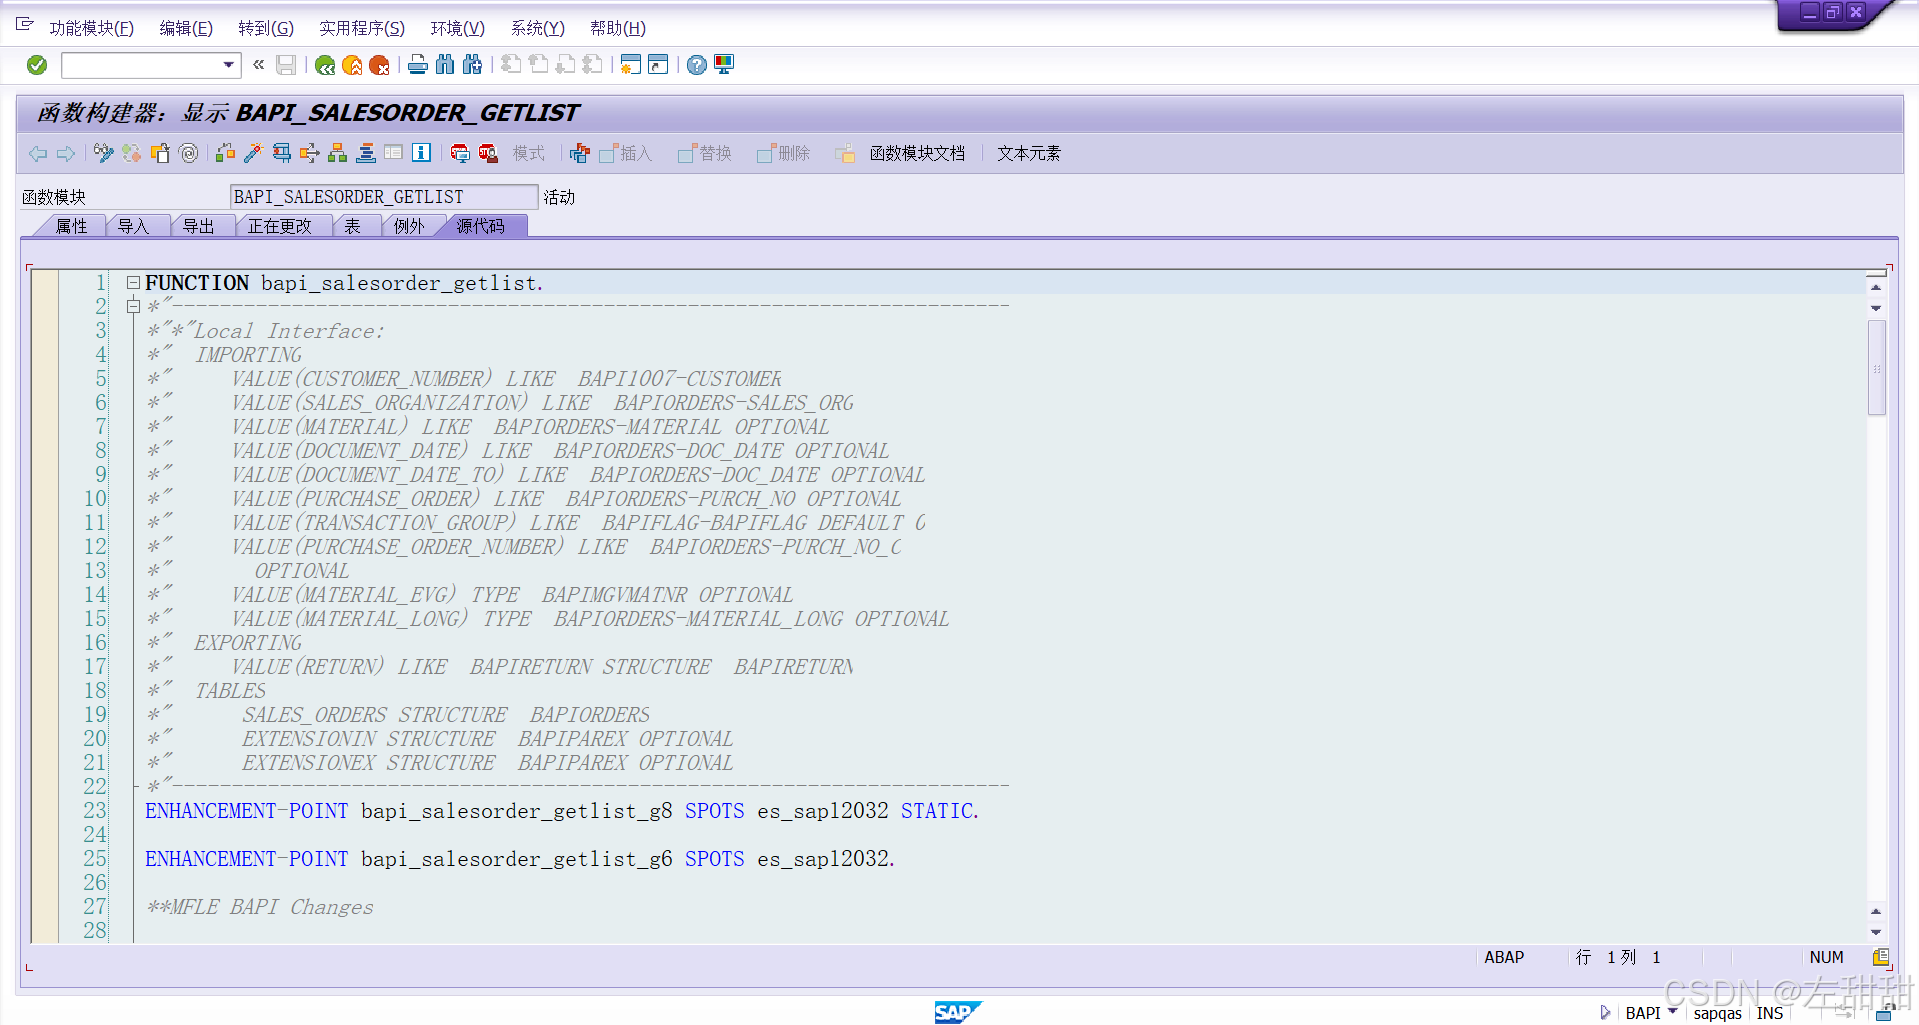Click the Print icon in the top toolbar

pyautogui.click(x=418, y=65)
